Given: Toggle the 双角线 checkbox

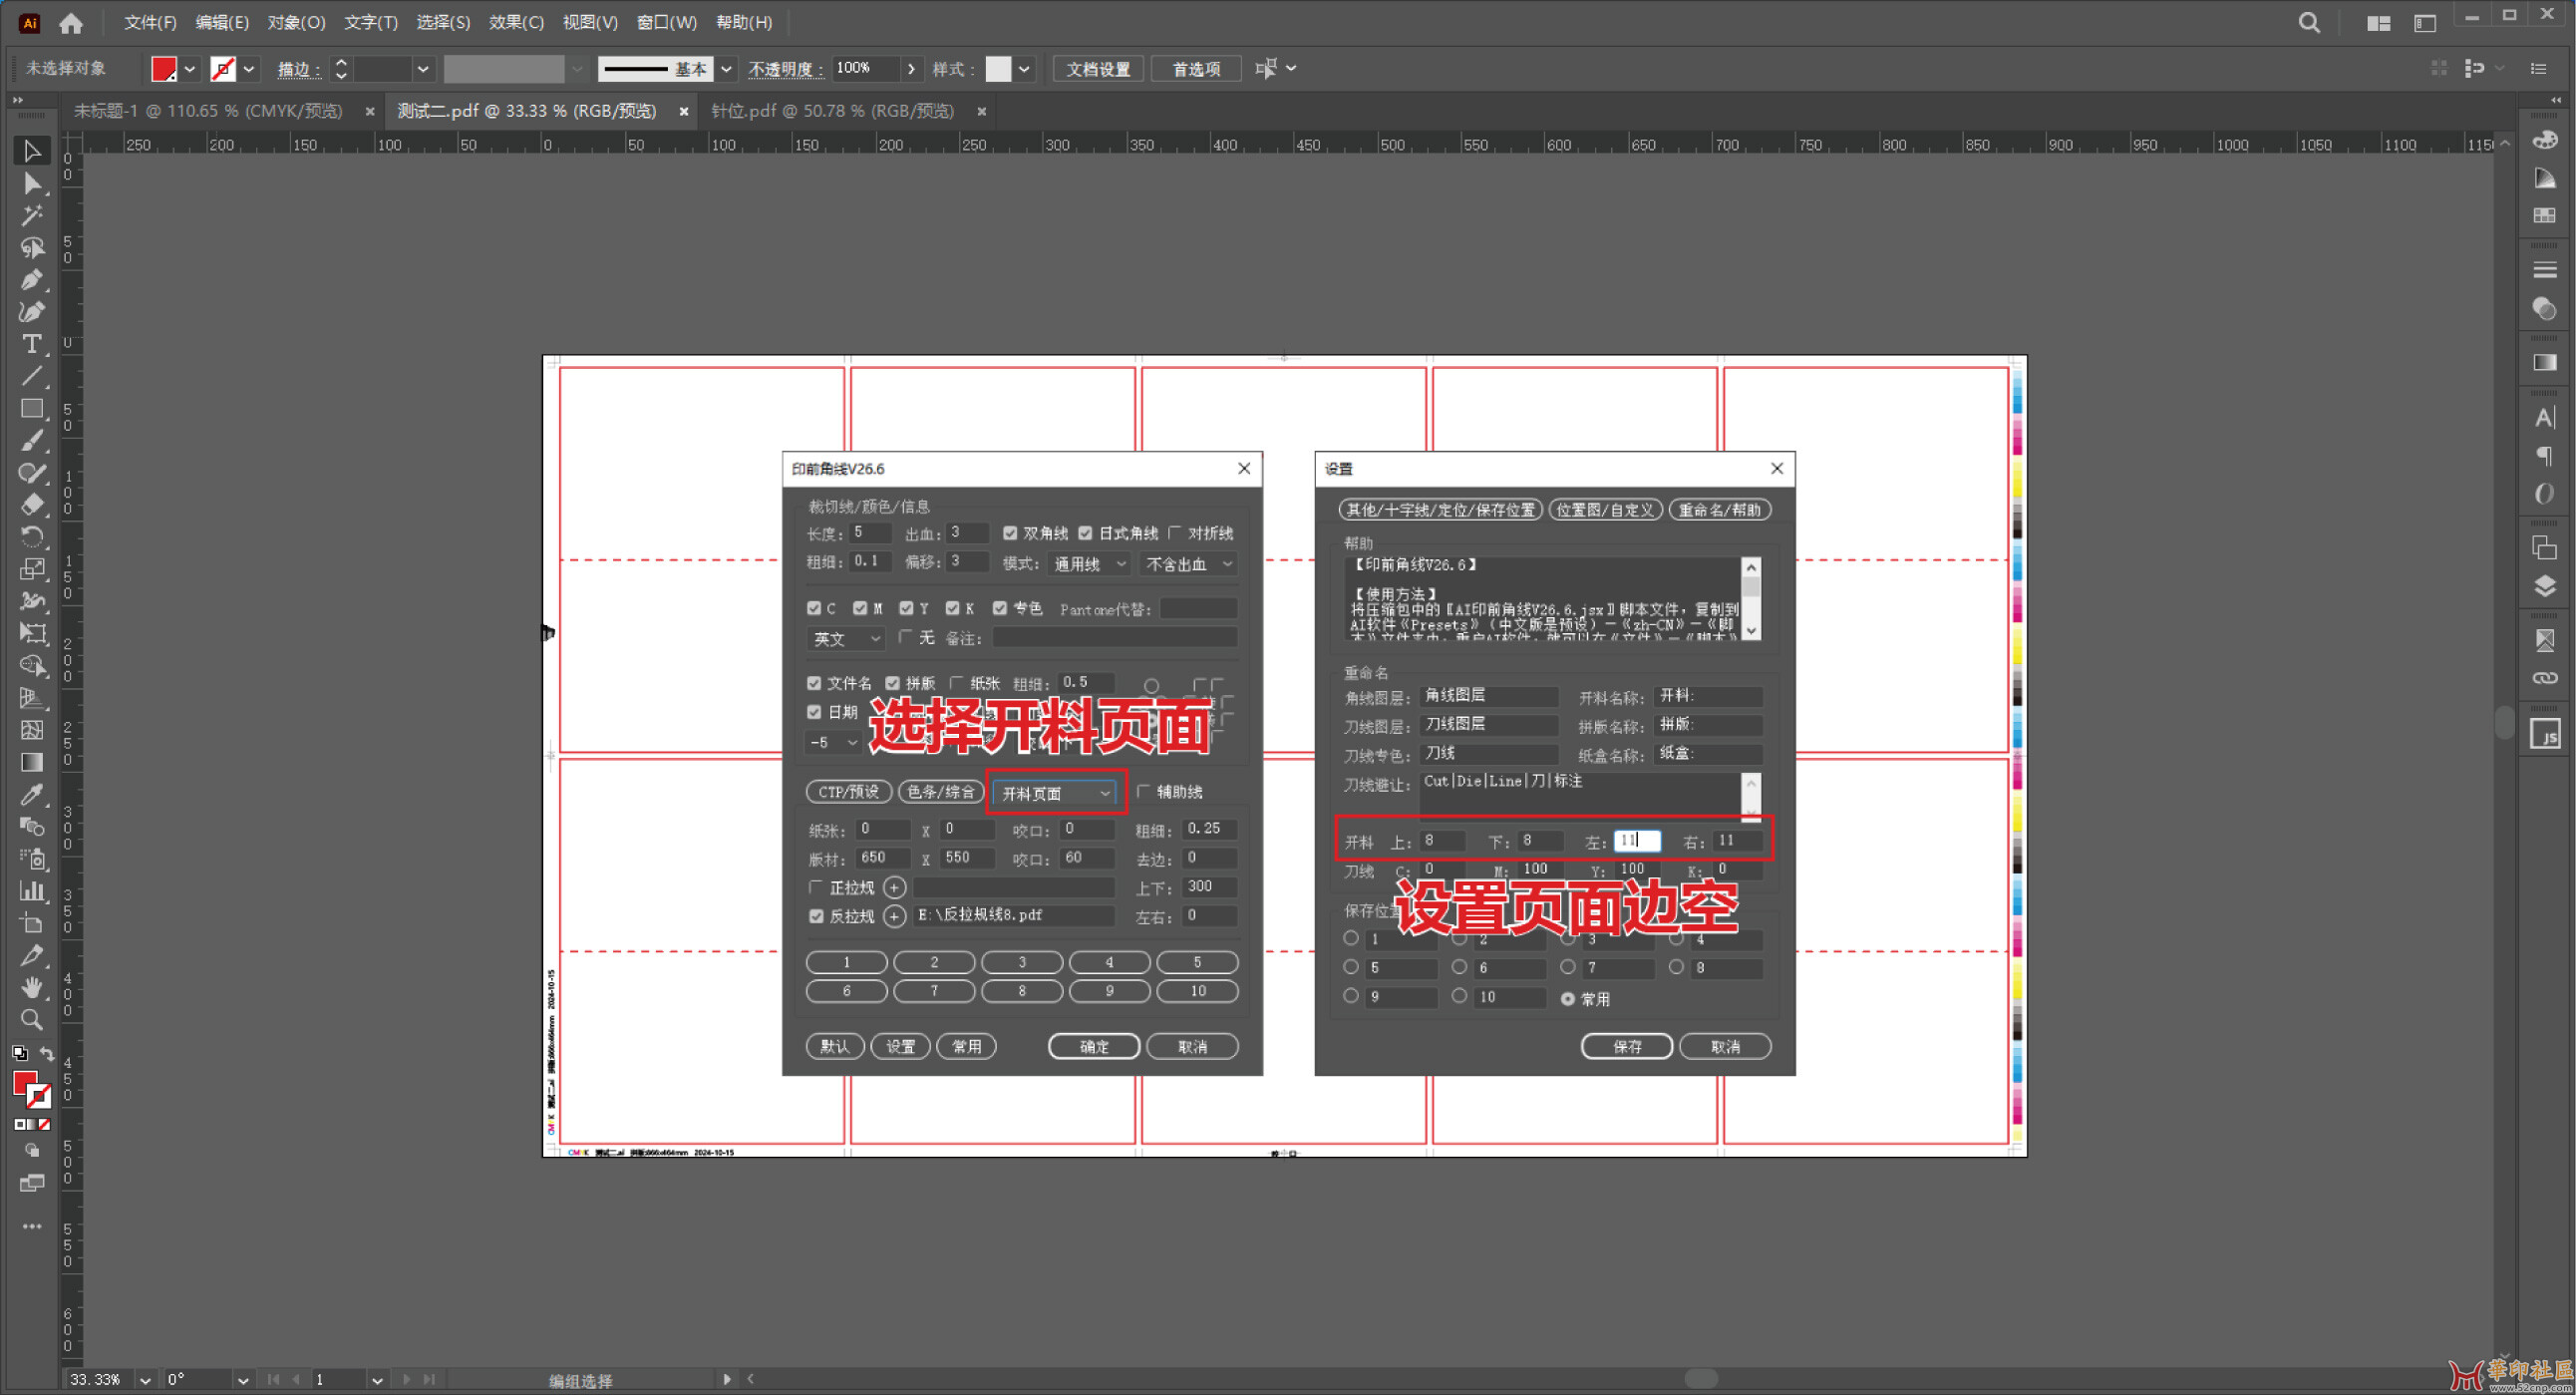Looking at the screenshot, I should (1010, 533).
